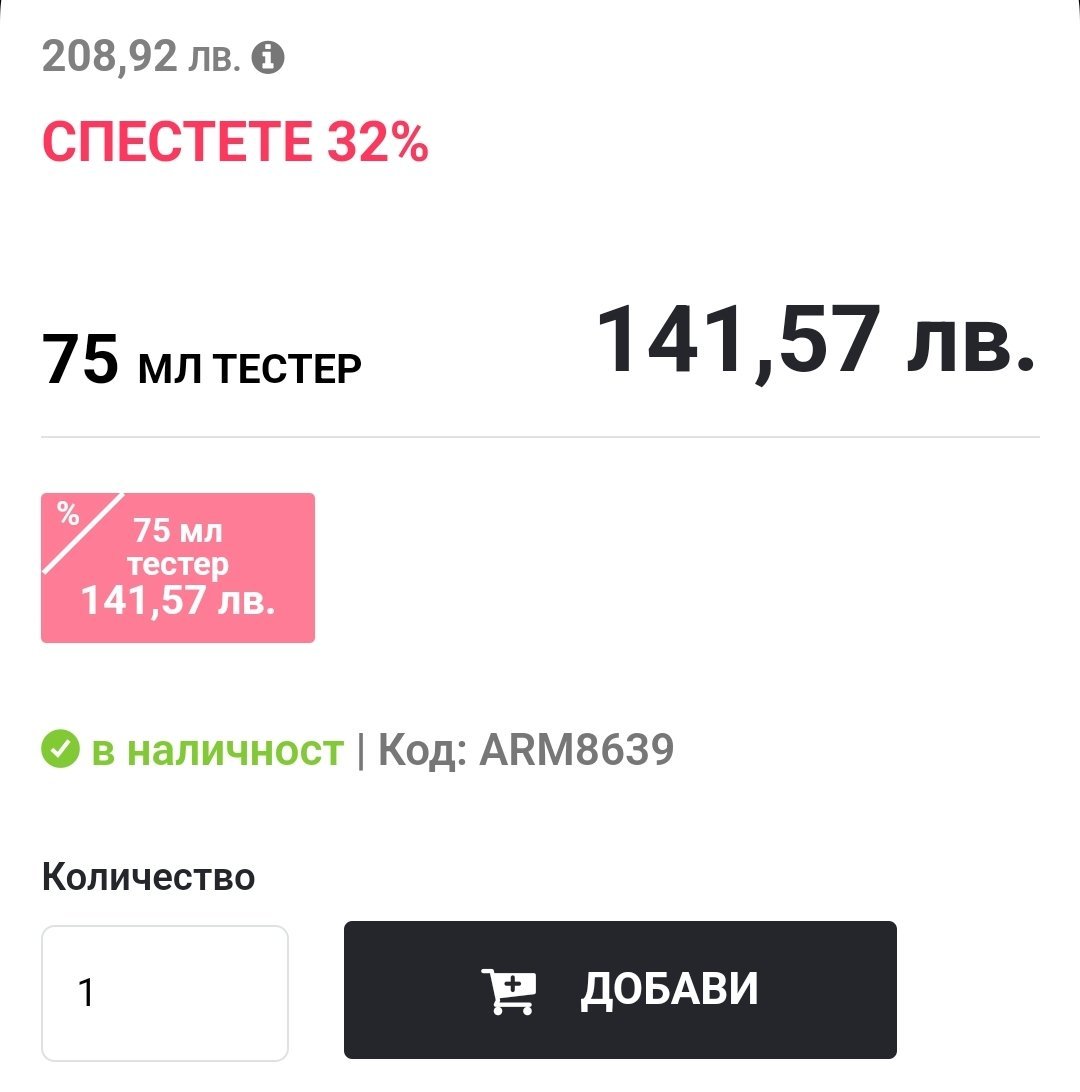1080x1092 pixels.
Task: Click the product code ARM8639
Action: coord(577,749)
